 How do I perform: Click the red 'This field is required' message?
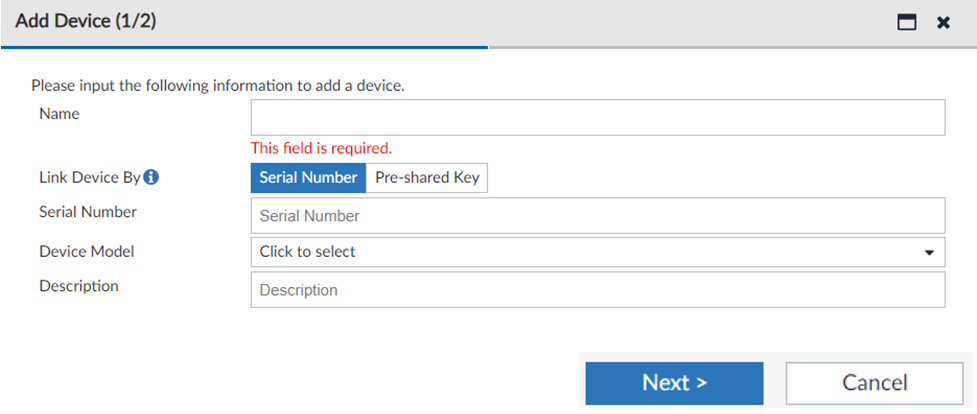pyautogui.click(x=321, y=148)
